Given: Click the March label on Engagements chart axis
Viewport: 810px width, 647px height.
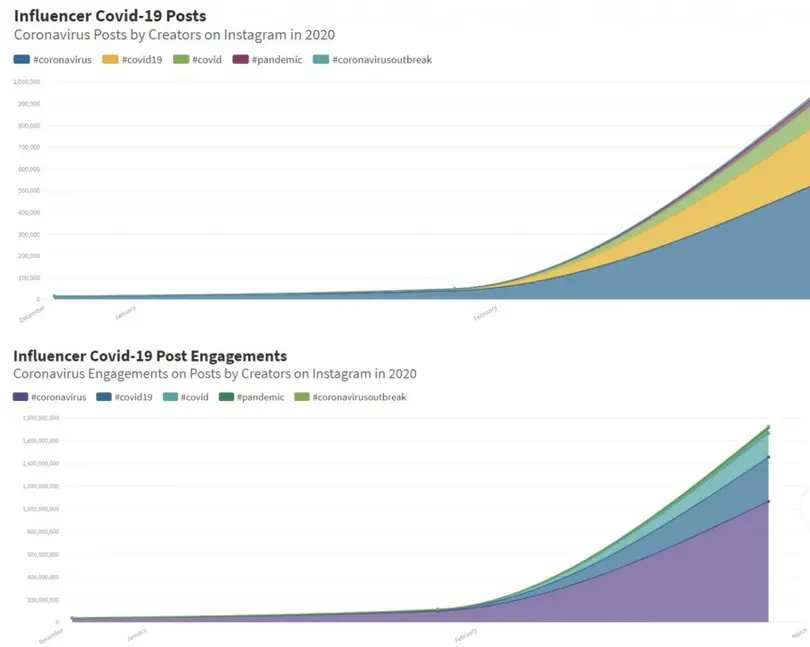Looking at the screenshot, I should (x=799, y=633).
